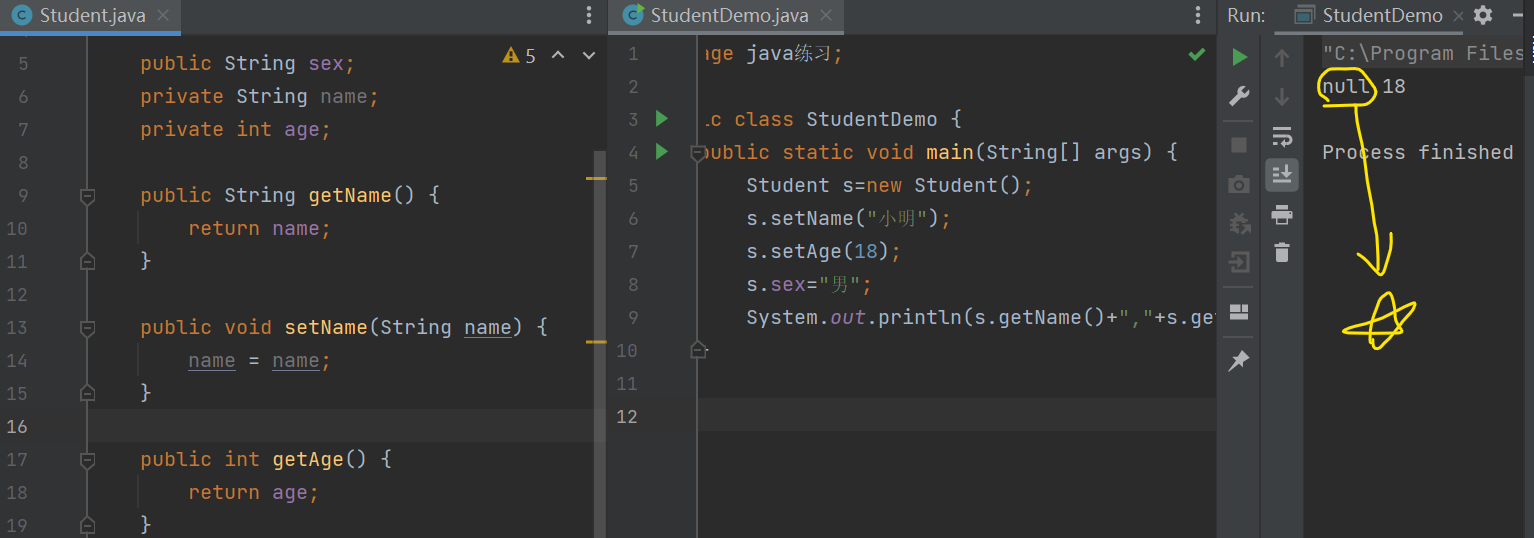The image size is (1534, 538).
Task: Toggle Pin Tab in Run panel
Action: pos(1239,361)
